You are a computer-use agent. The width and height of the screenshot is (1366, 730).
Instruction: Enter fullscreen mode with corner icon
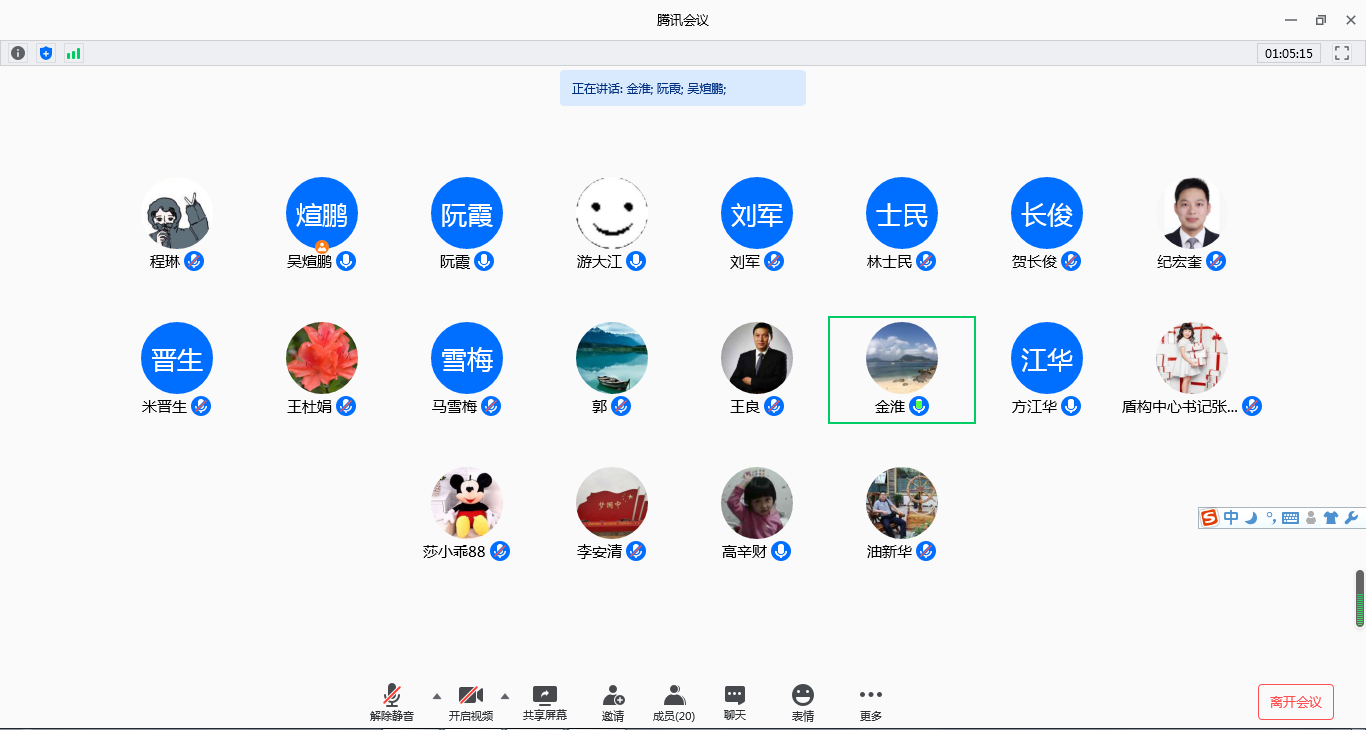pyautogui.click(x=1342, y=53)
